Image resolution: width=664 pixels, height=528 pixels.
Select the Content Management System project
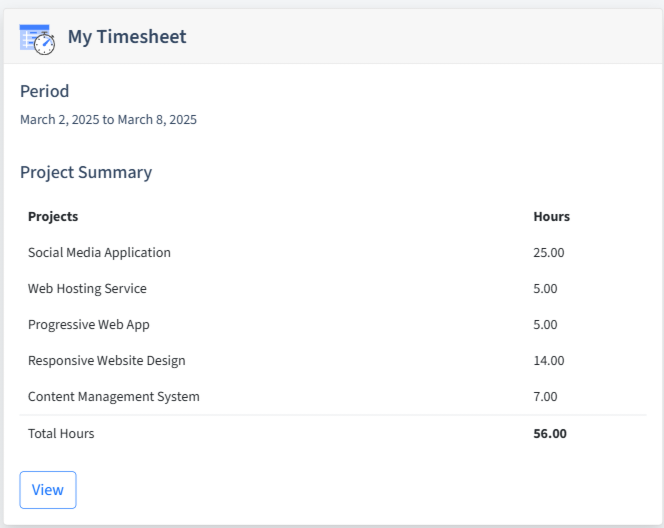tap(113, 397)
